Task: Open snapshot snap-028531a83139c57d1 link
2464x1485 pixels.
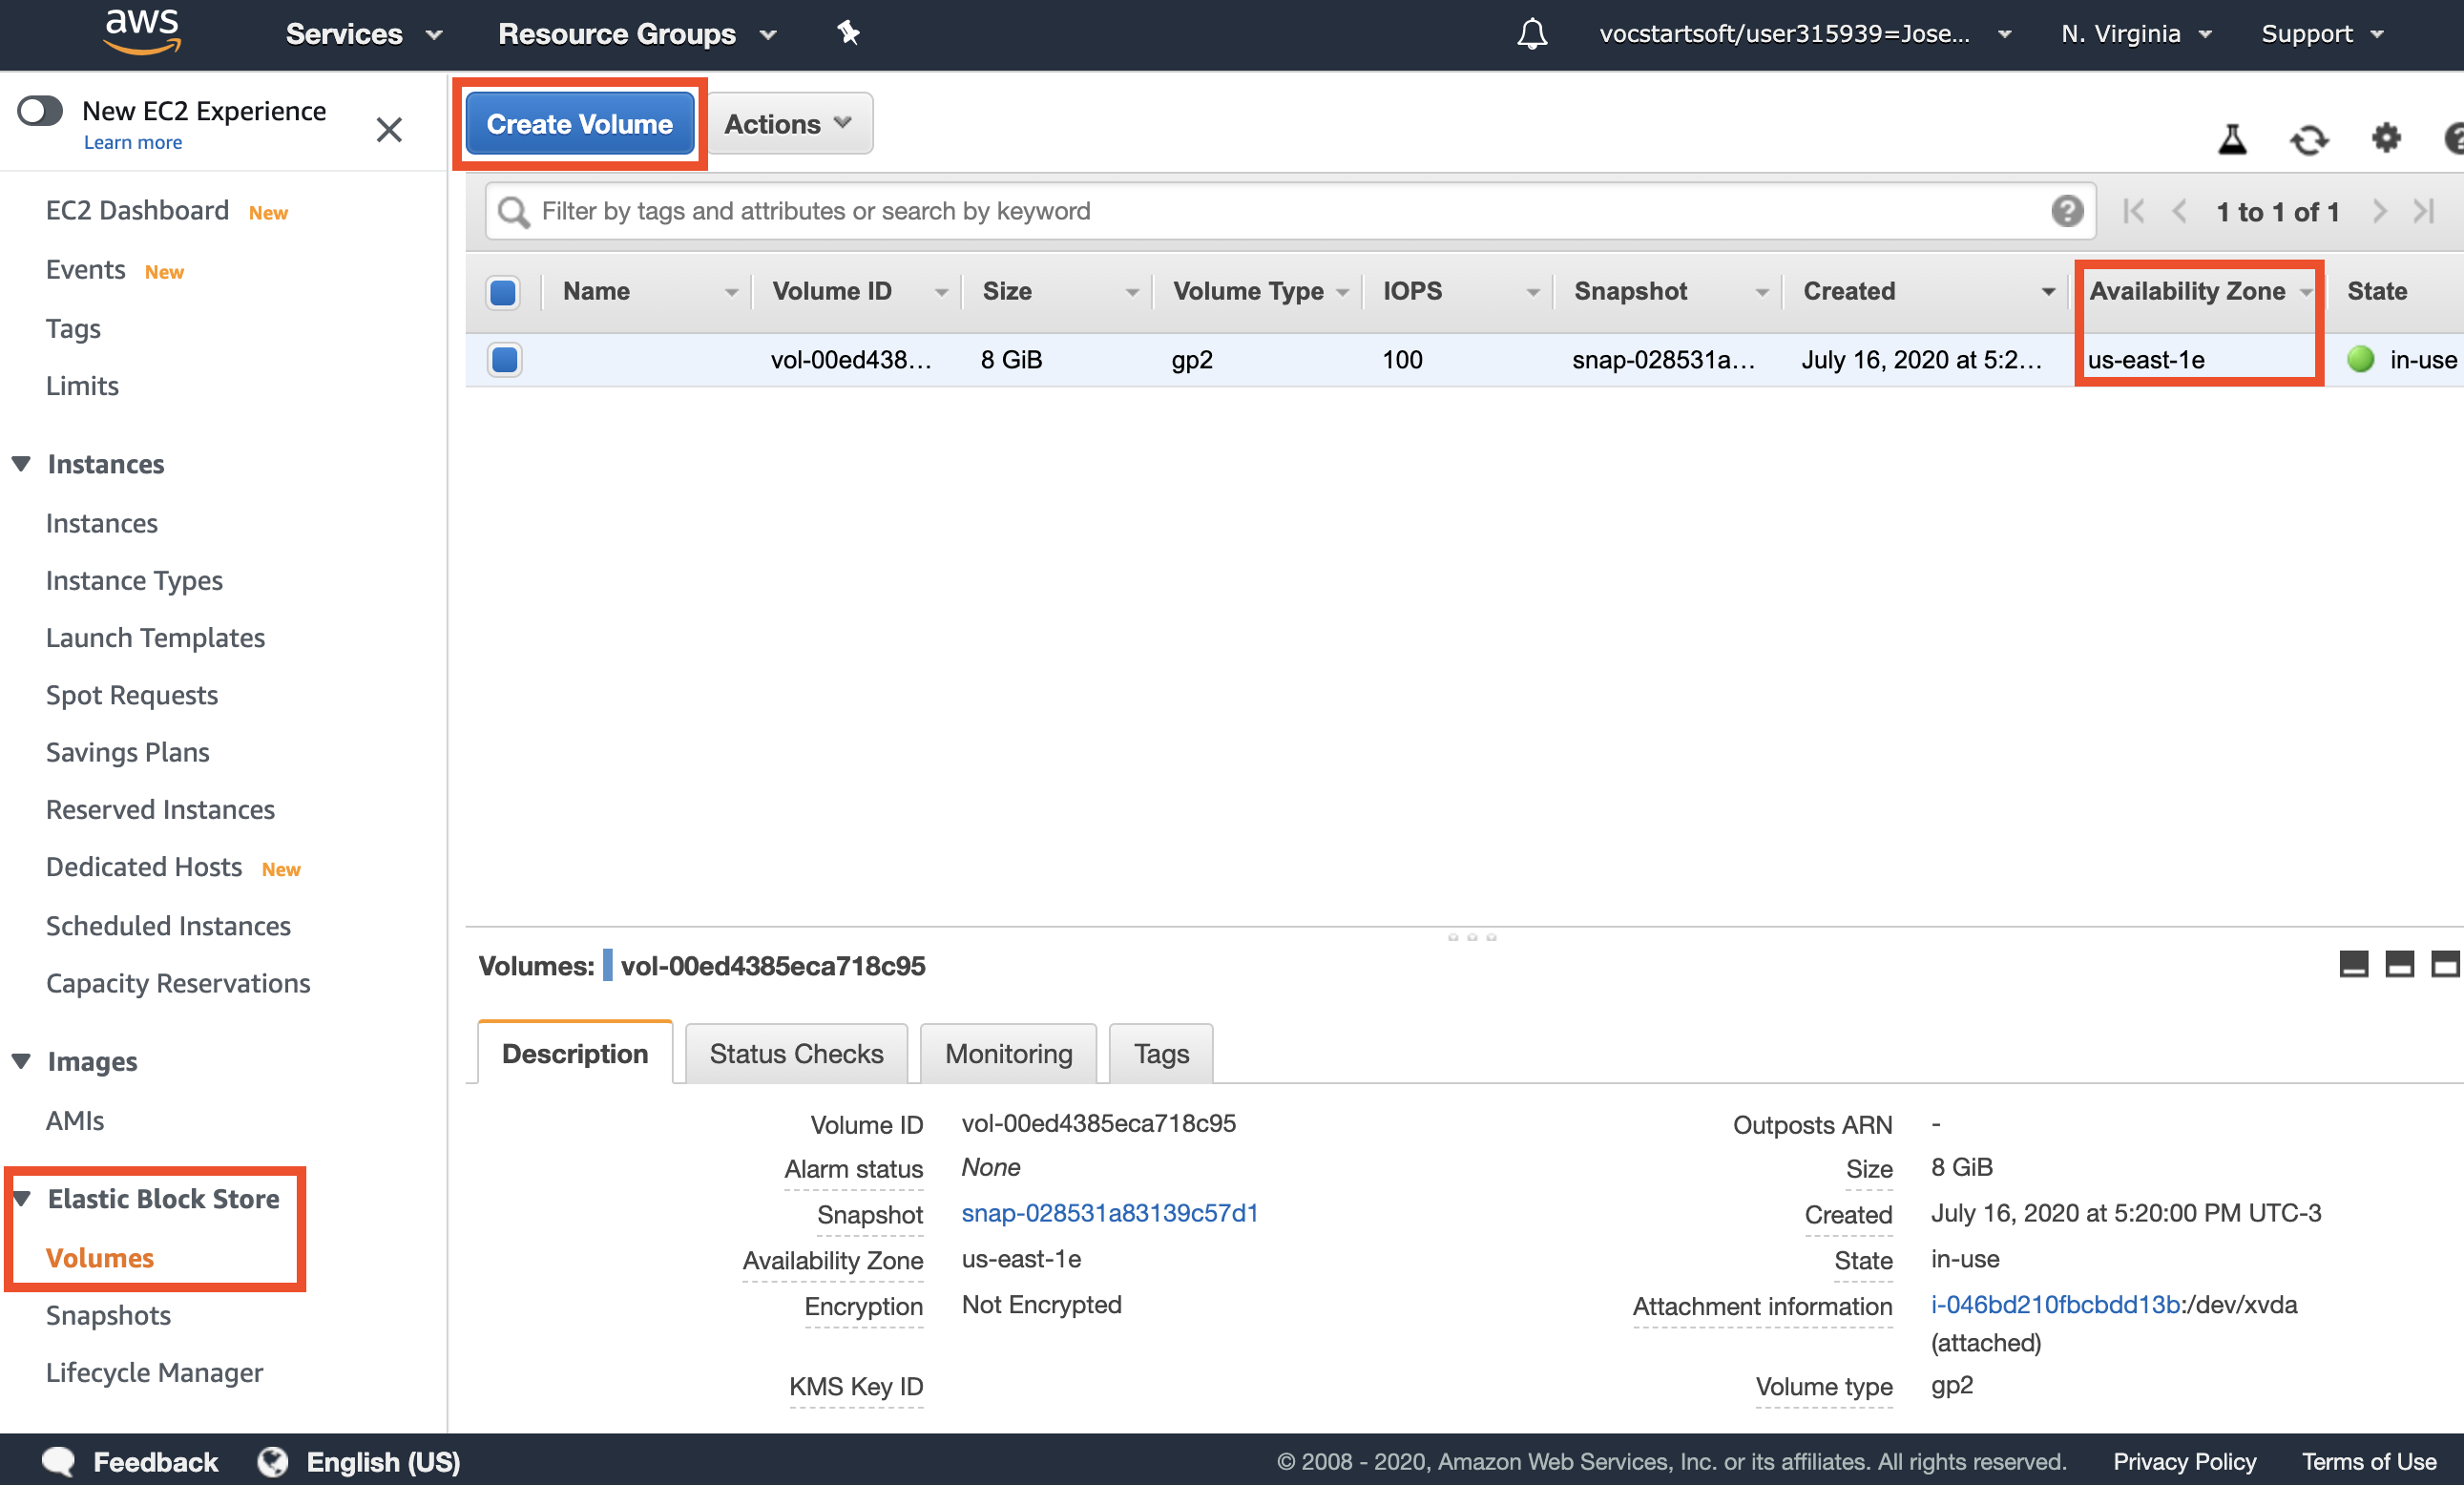Action: [x=1109, y=1213]
